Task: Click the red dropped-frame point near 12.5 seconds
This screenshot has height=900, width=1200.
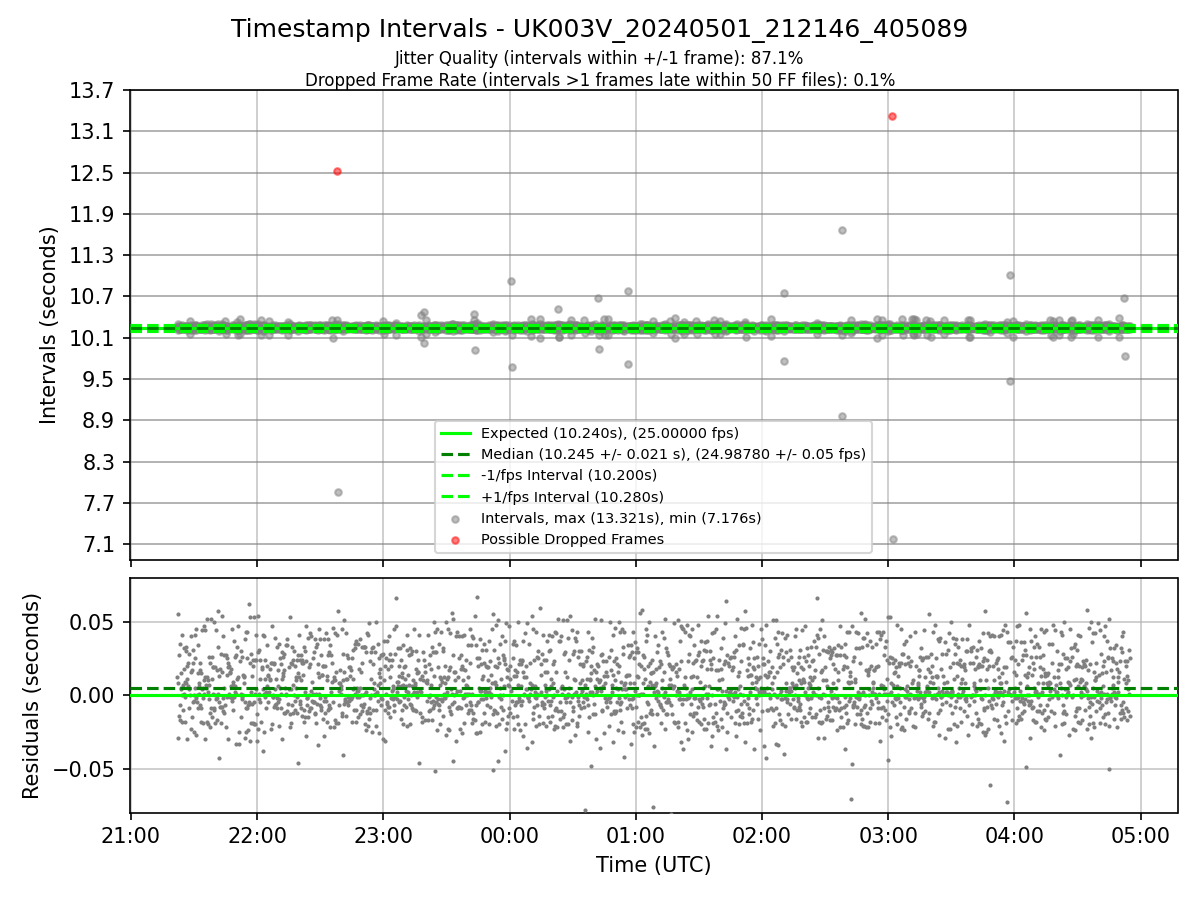Action: click(337, 172)
